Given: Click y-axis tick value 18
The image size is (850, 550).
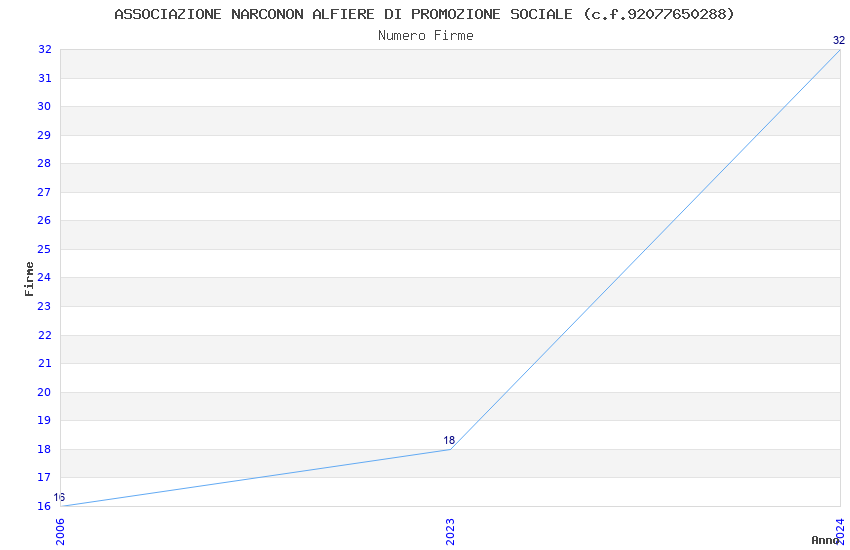Looking at the screenshot, I should click(44, 449).
